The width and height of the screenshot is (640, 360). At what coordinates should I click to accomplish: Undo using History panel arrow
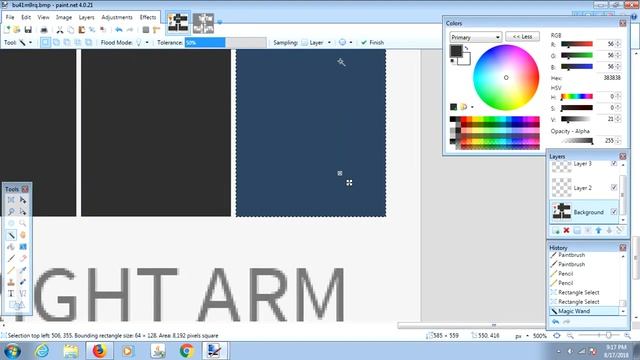556,322
